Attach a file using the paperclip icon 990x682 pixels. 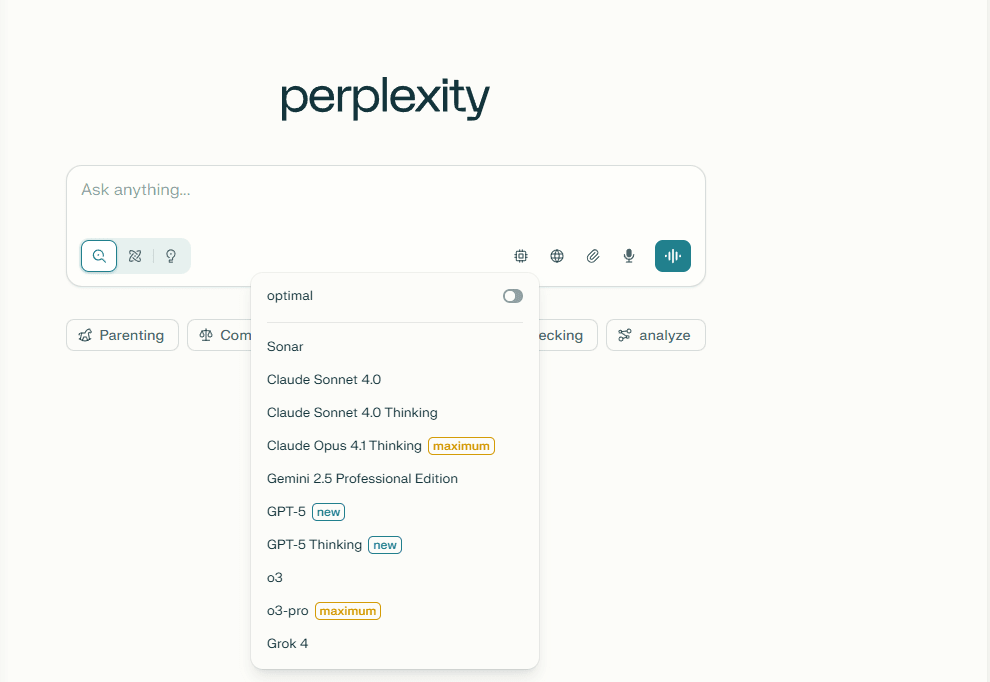(592, 256)
